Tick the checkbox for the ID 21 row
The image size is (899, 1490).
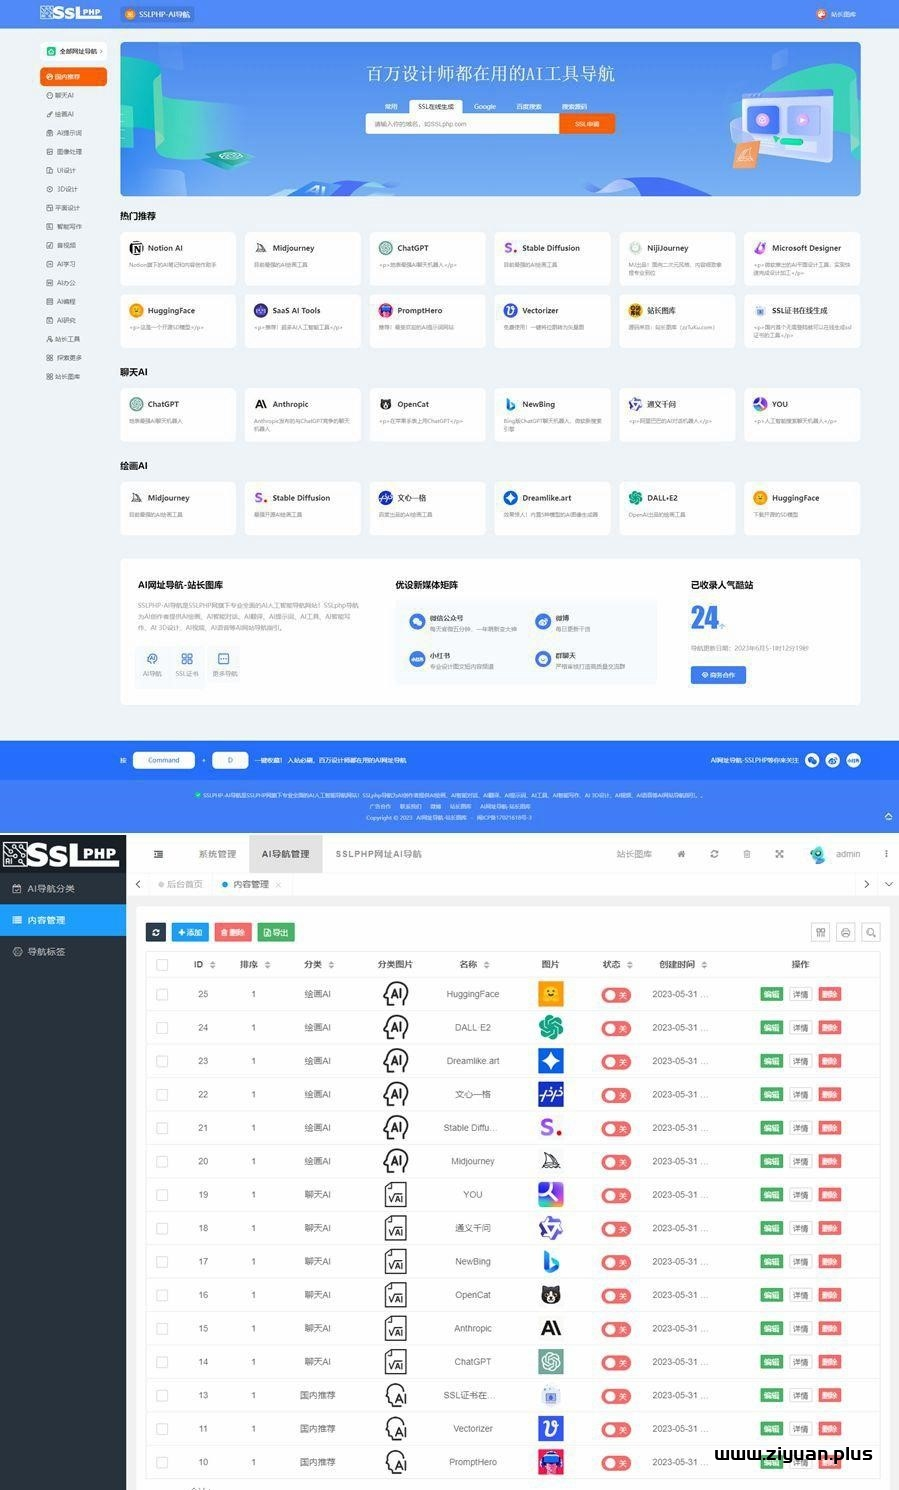[162, 1128]
